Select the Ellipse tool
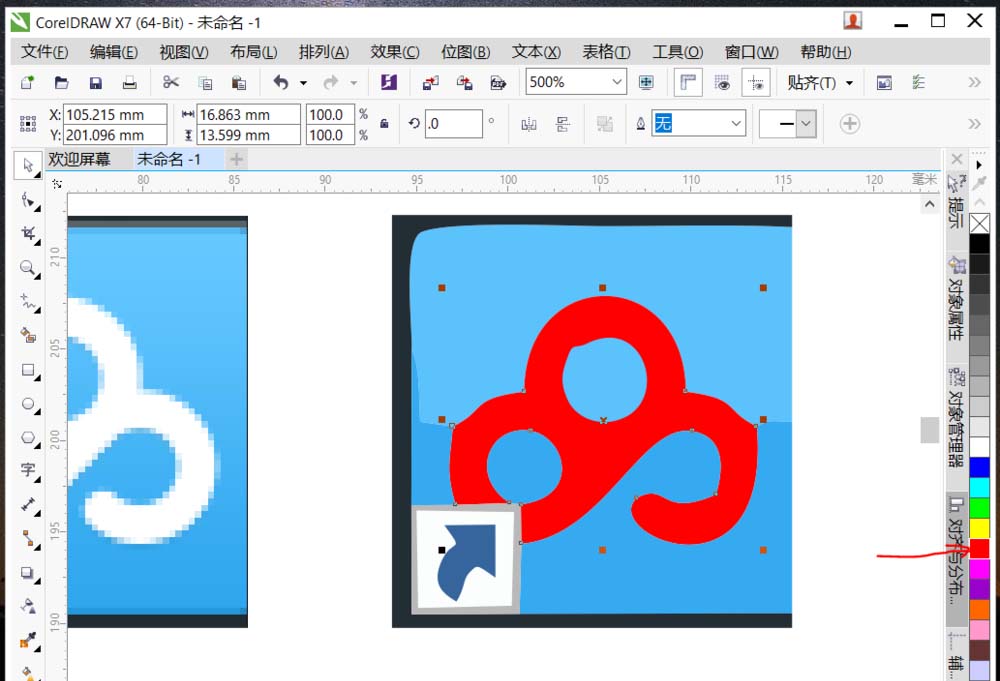 tap(27, 404)
